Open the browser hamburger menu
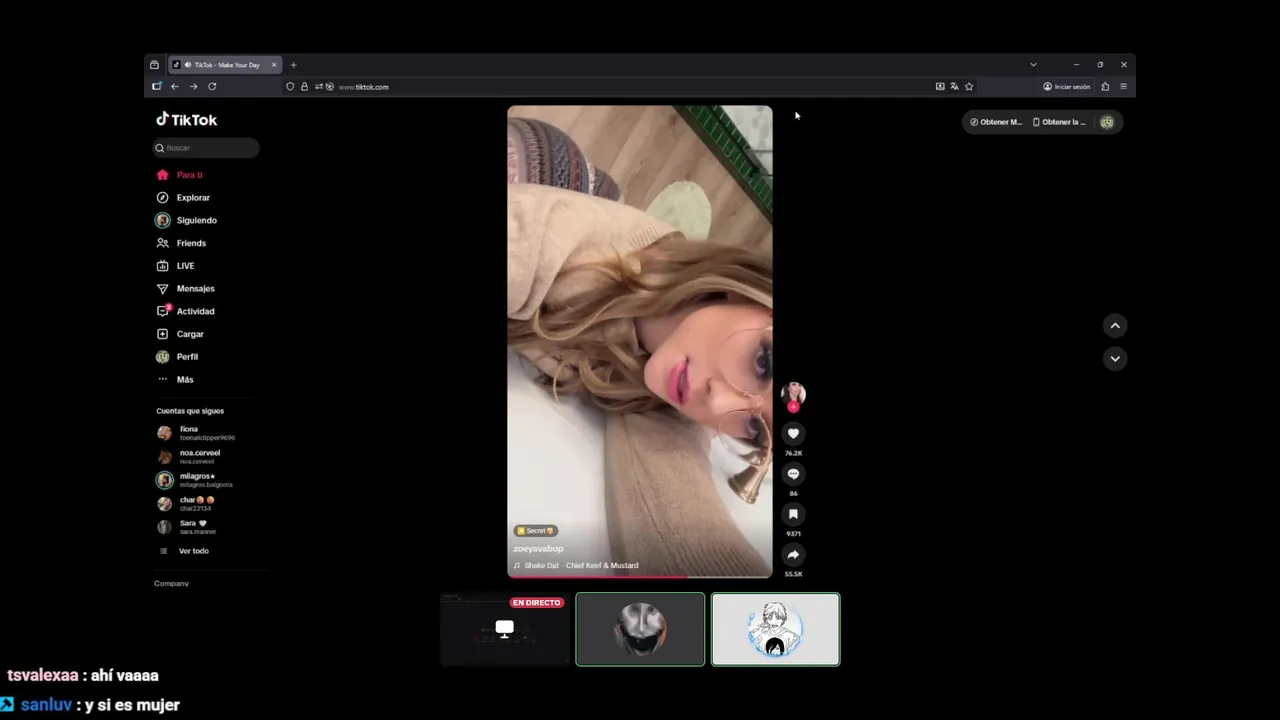This screenshot has height=720, width=1280. tap(1123, 87)
